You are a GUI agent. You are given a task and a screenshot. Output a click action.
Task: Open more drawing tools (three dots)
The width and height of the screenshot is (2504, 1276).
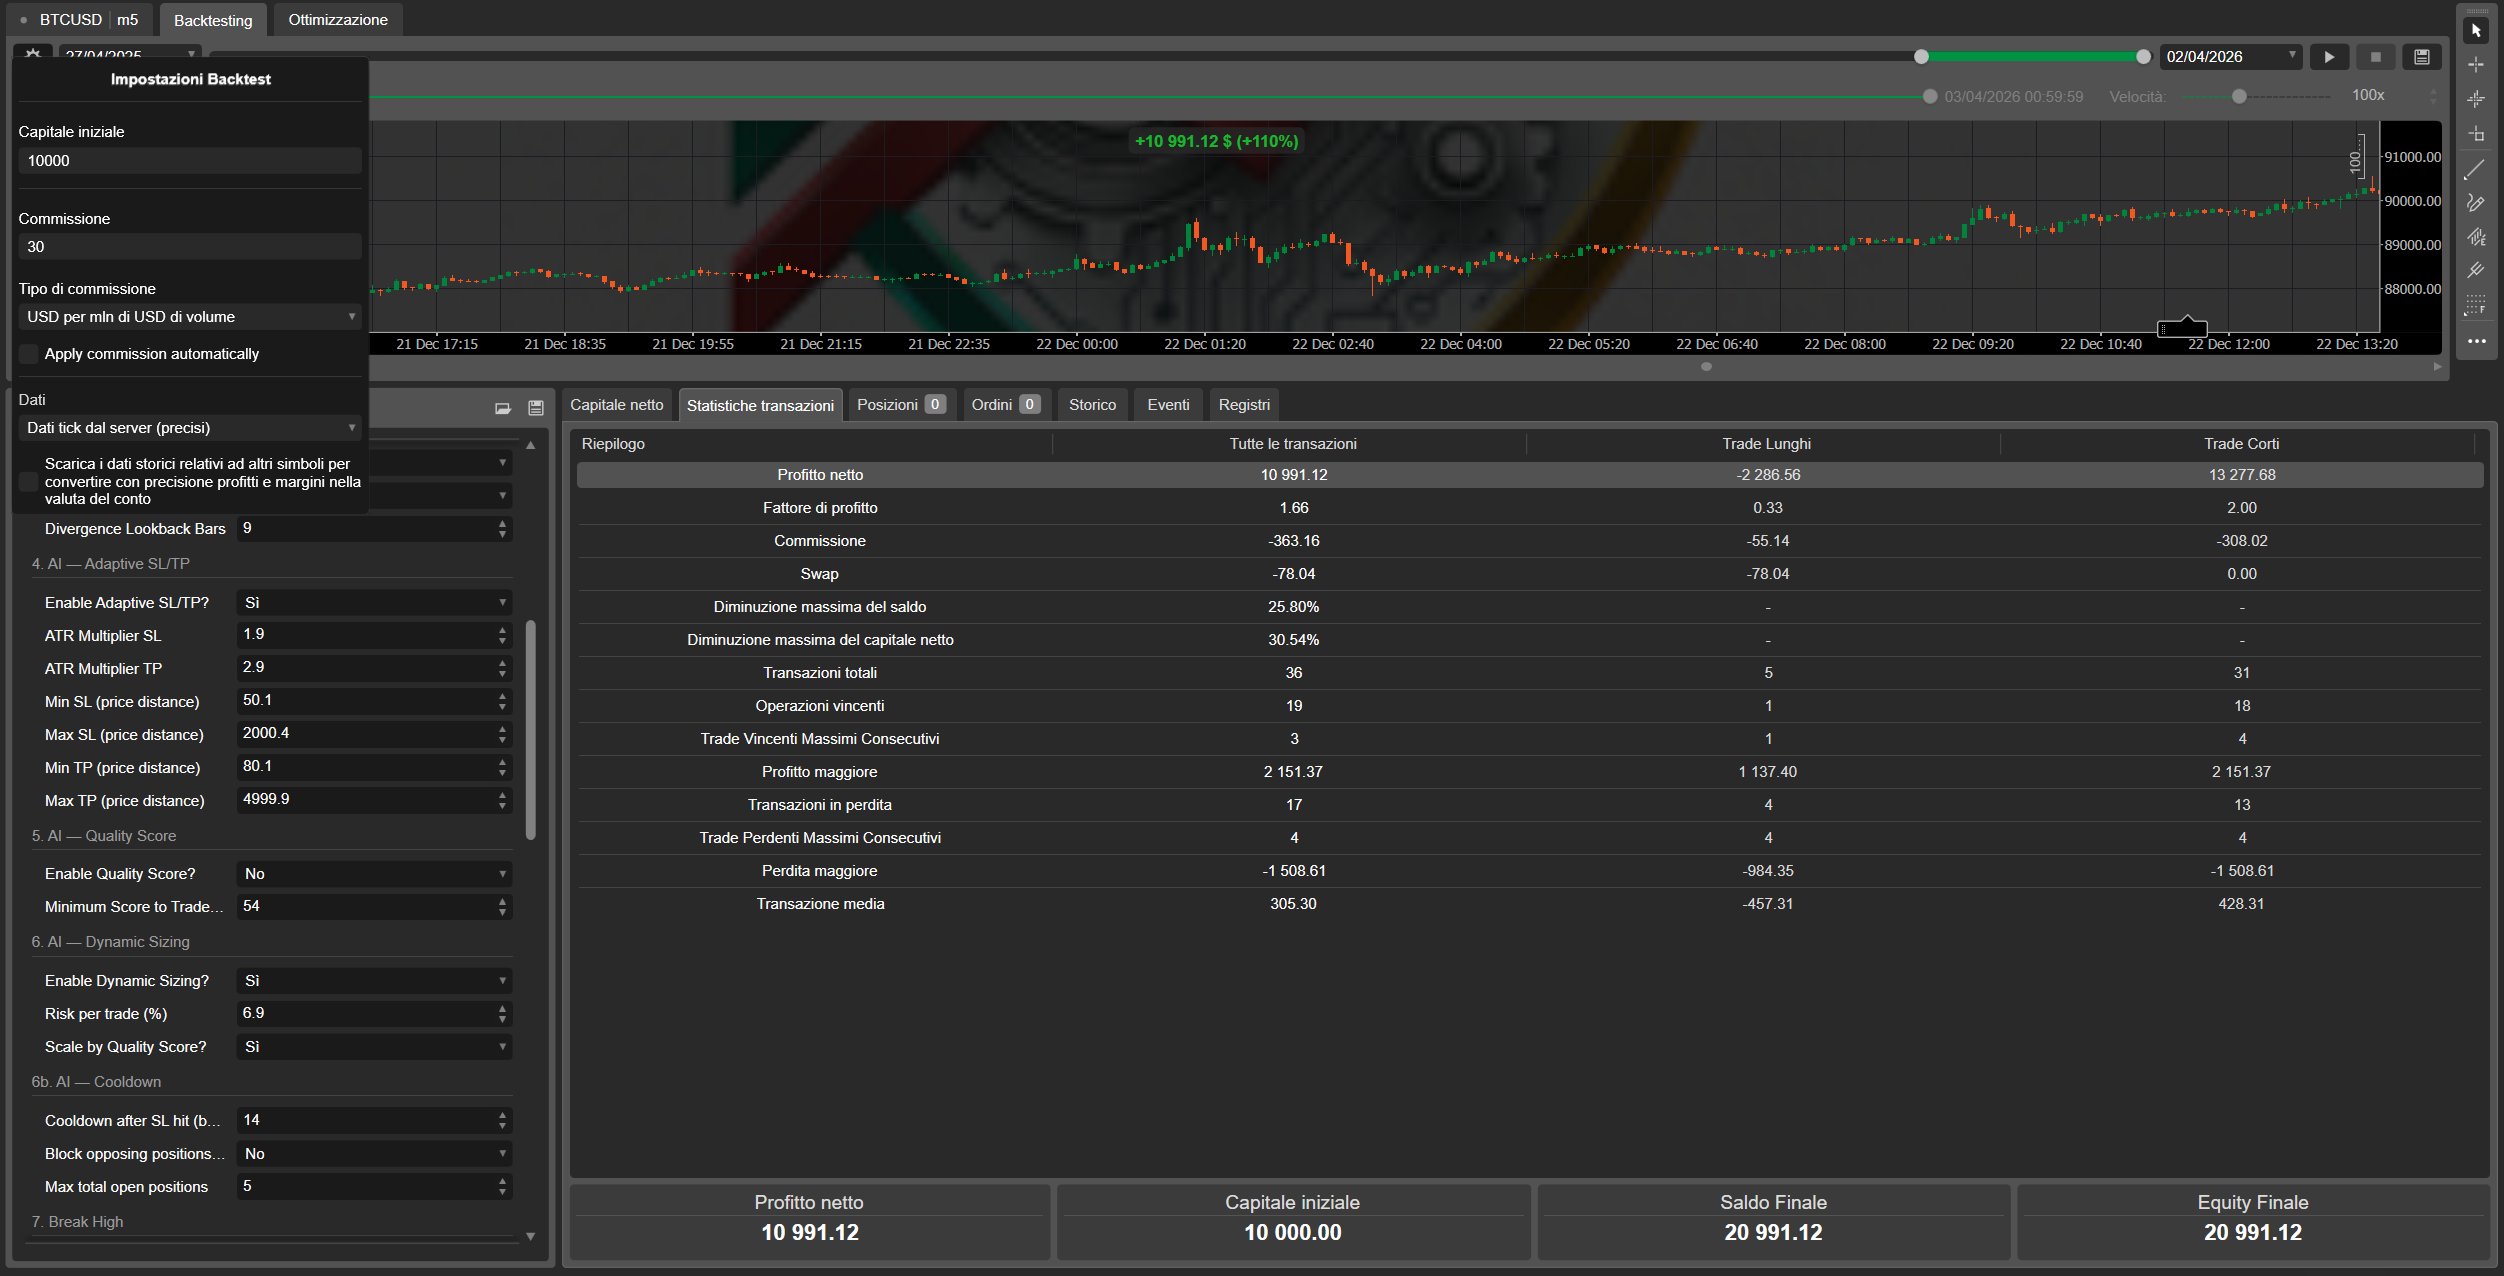tap(2476, 341)
